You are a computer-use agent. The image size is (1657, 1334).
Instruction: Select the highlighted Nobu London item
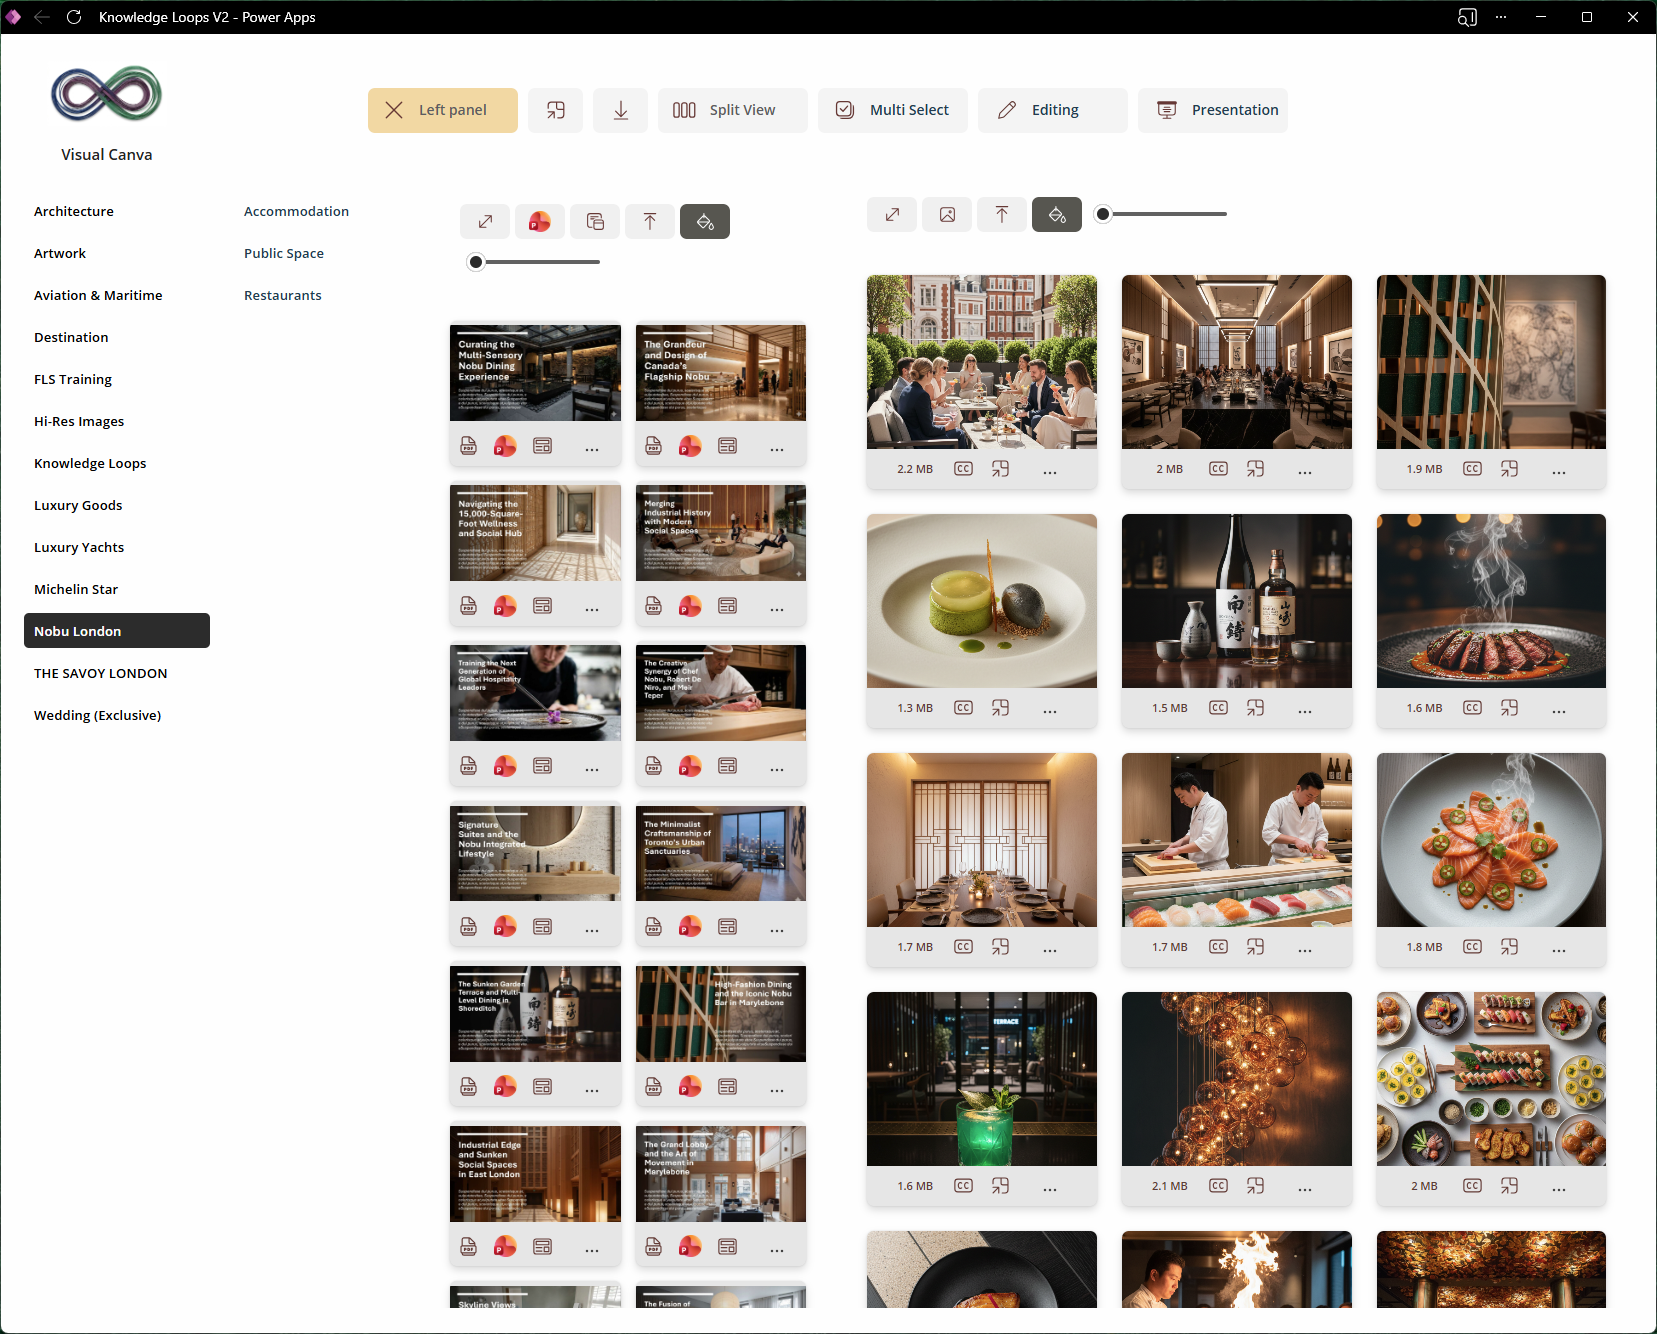tap(117, 631)
